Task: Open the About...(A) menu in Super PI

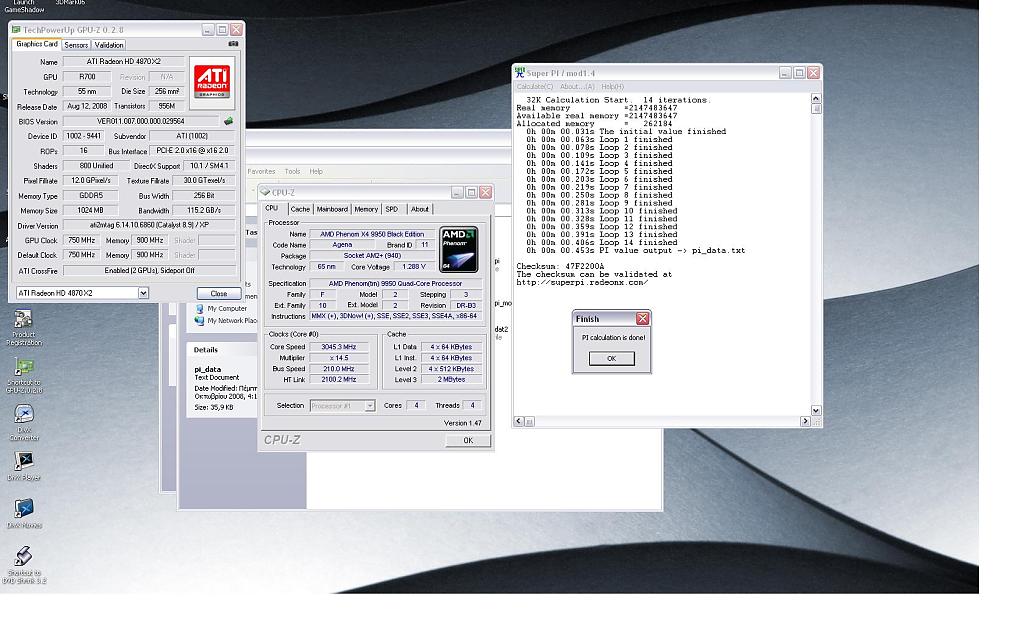Action: pyautogui.click(x=577, y=86)
